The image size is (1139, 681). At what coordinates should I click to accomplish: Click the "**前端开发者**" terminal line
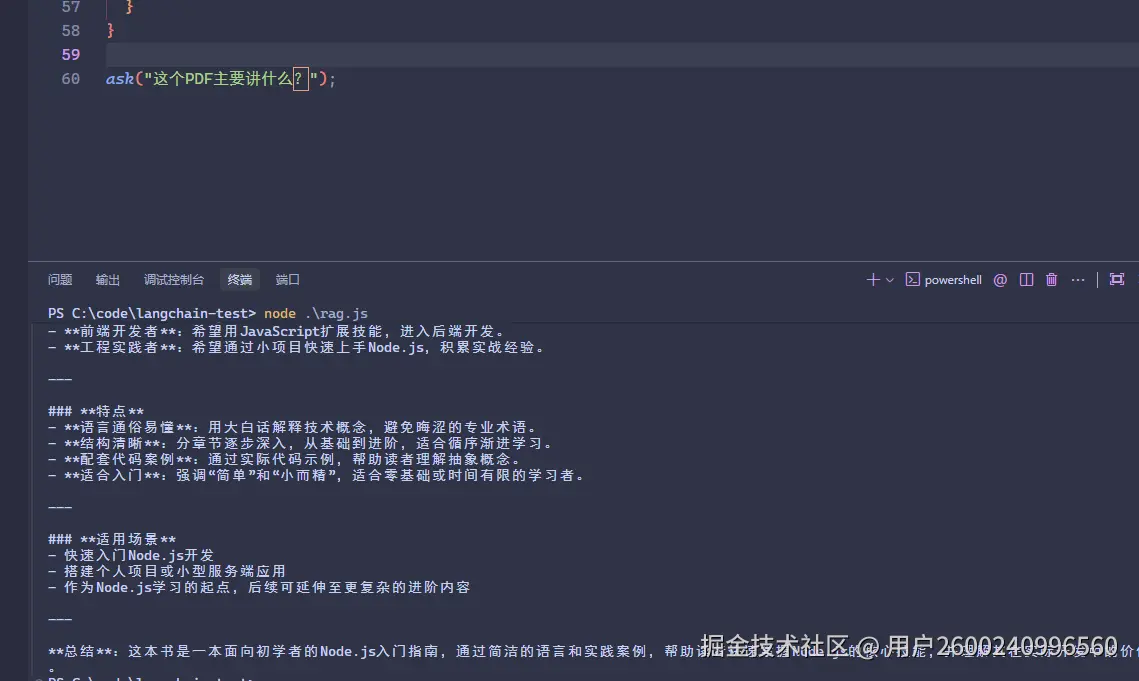click(276, 331)
